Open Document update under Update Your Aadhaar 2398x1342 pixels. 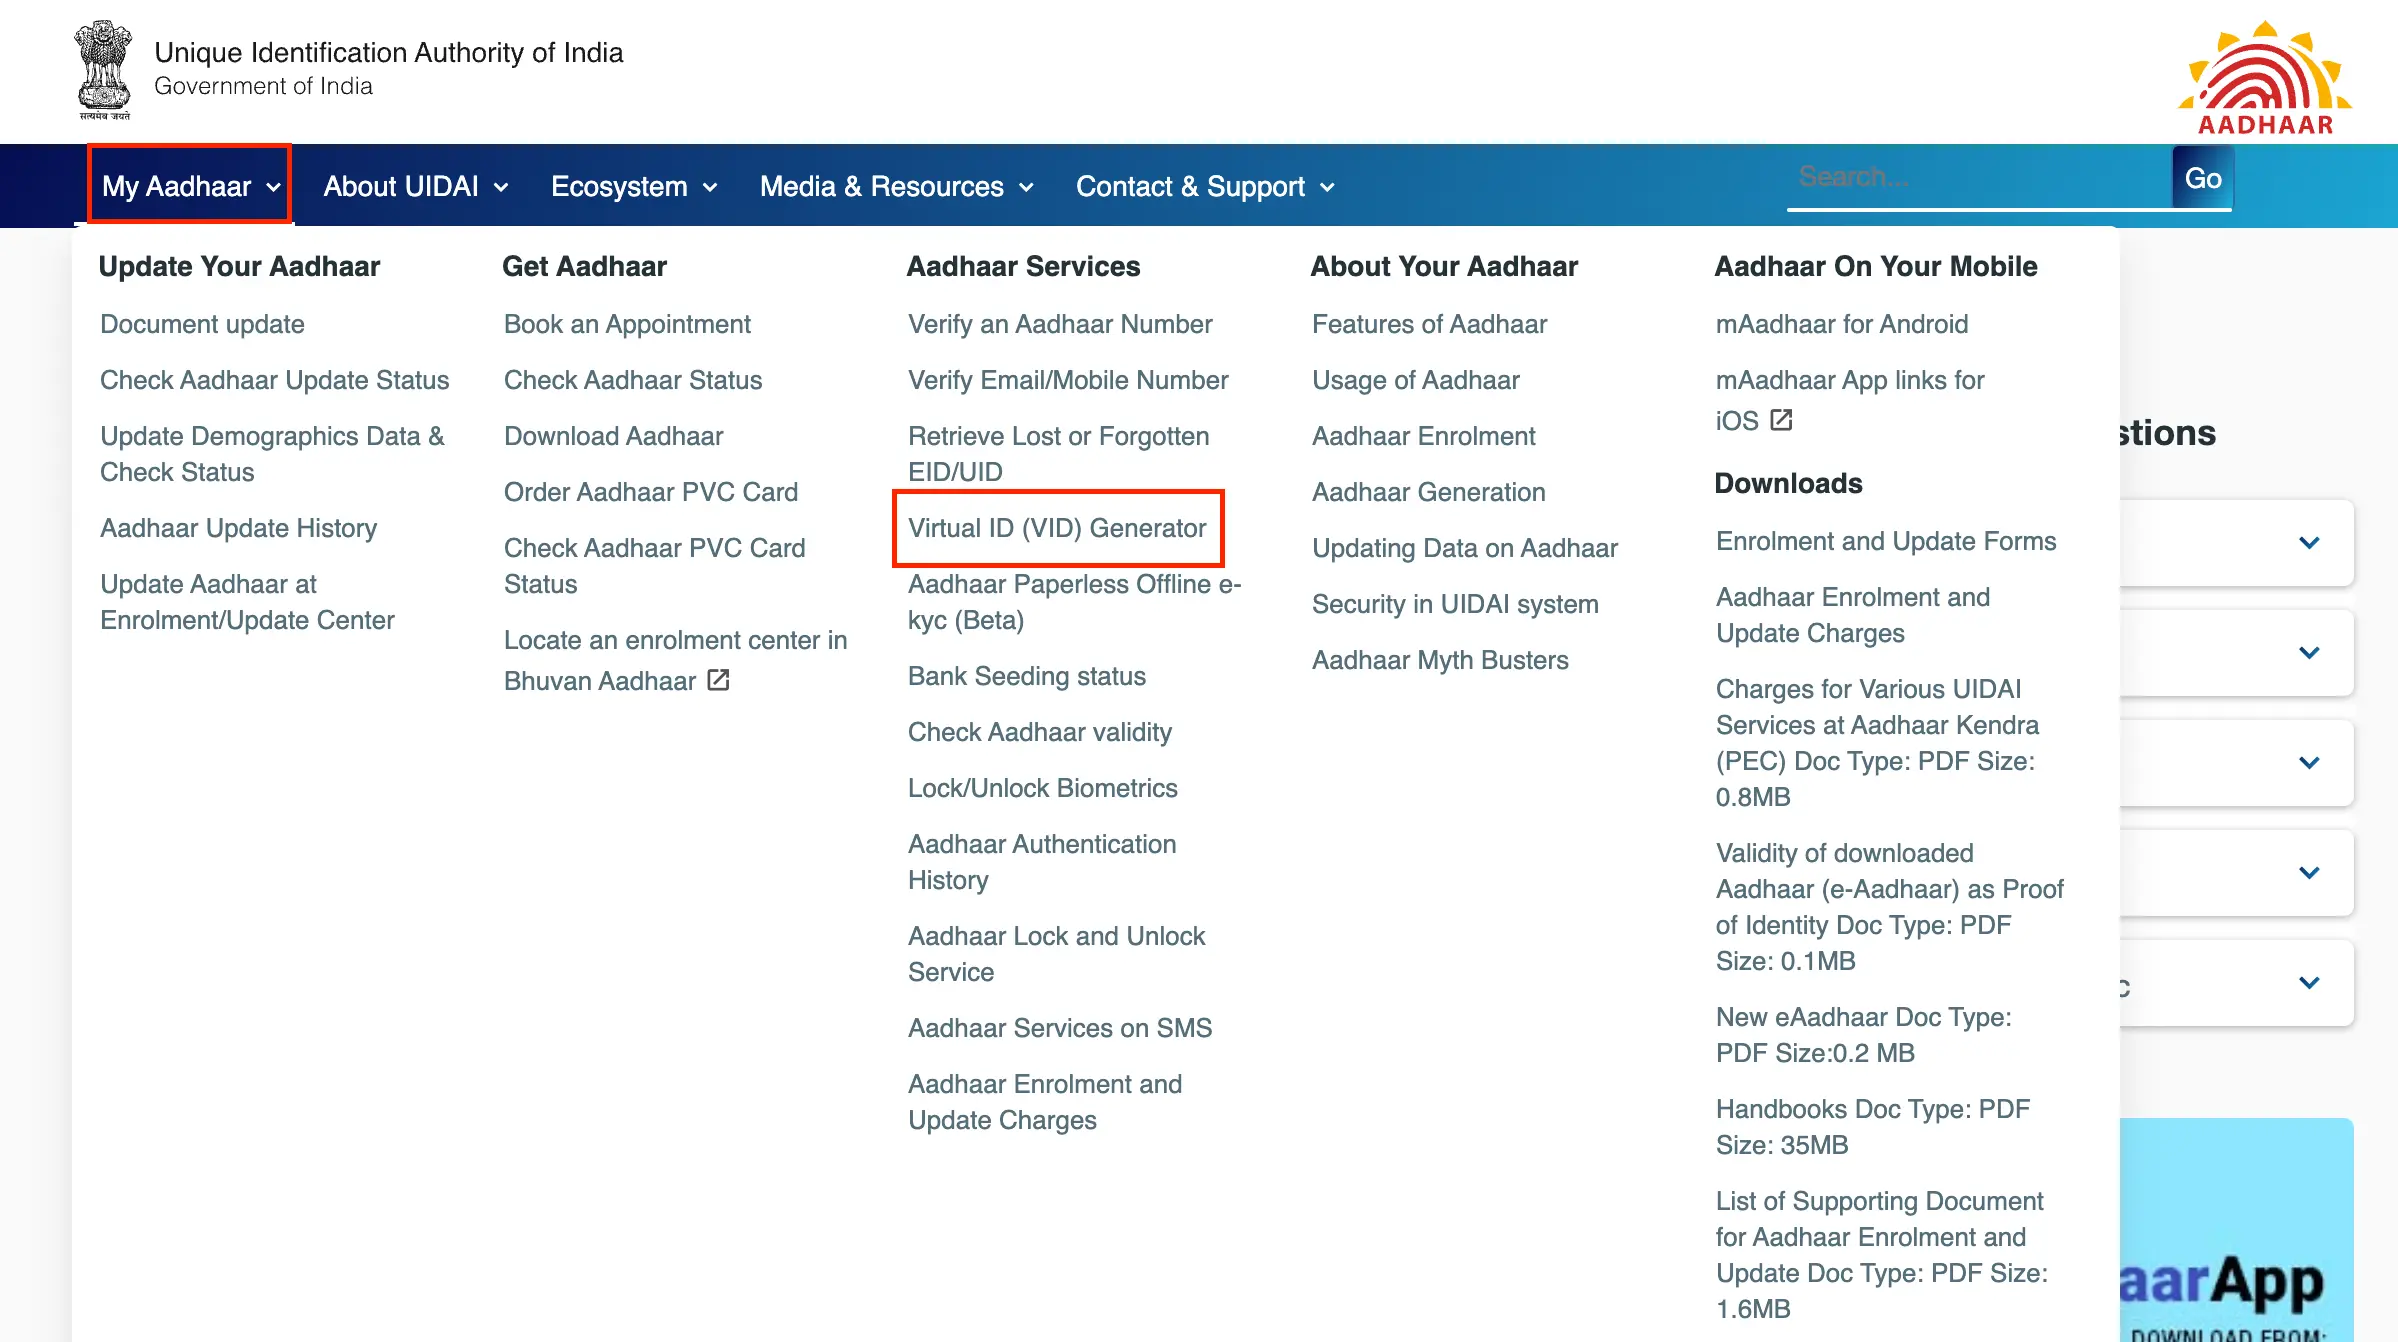click(201, 323)
